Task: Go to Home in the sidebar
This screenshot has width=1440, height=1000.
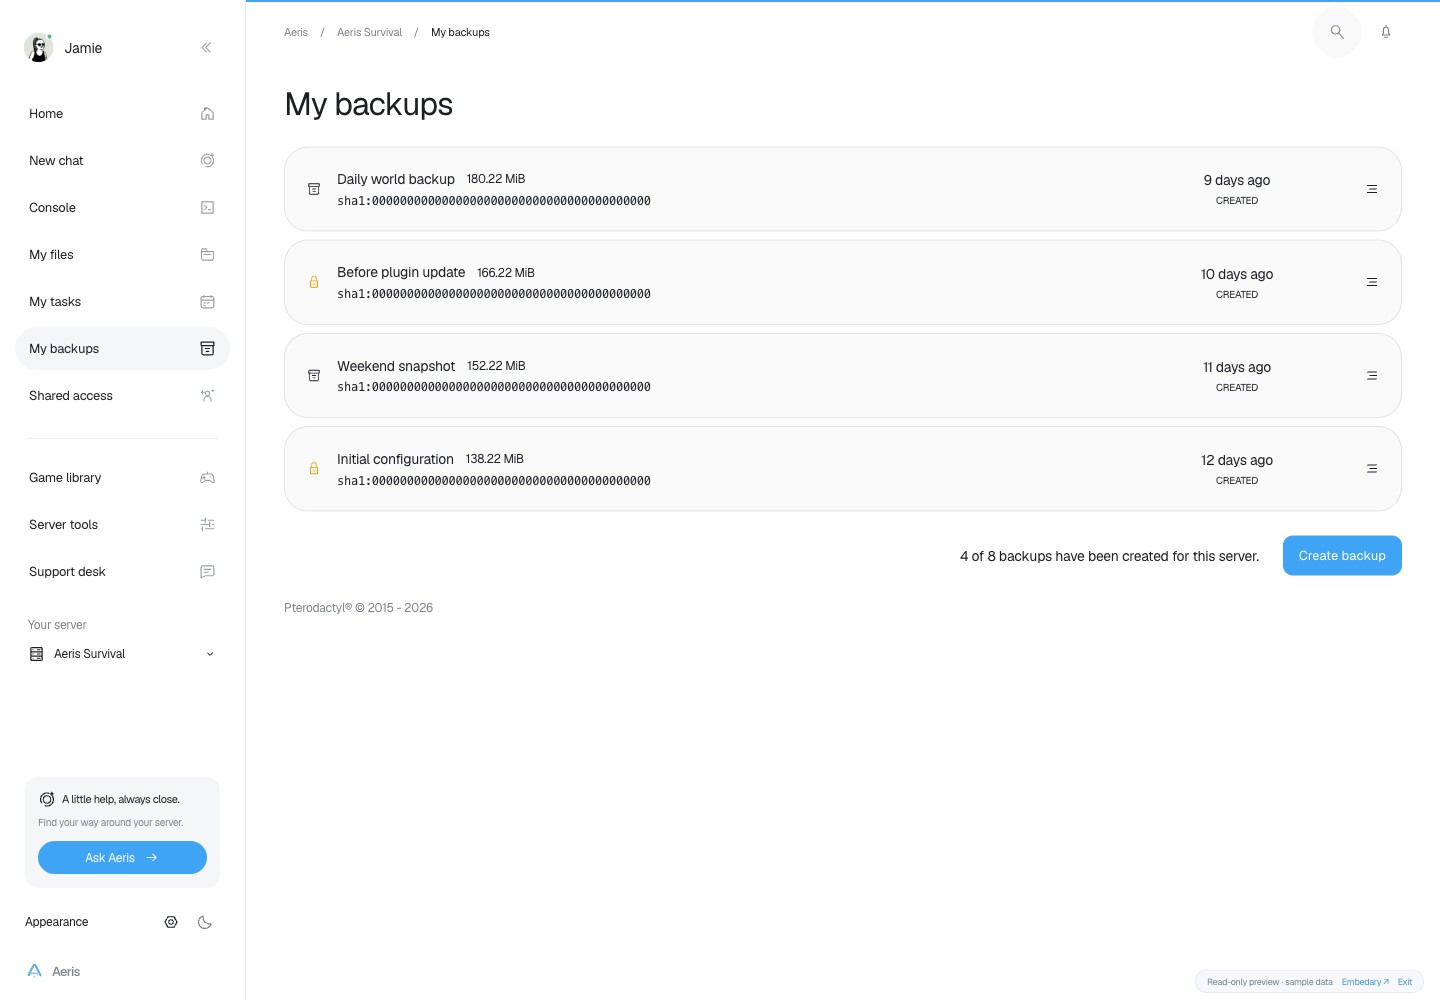Action: 122,114
